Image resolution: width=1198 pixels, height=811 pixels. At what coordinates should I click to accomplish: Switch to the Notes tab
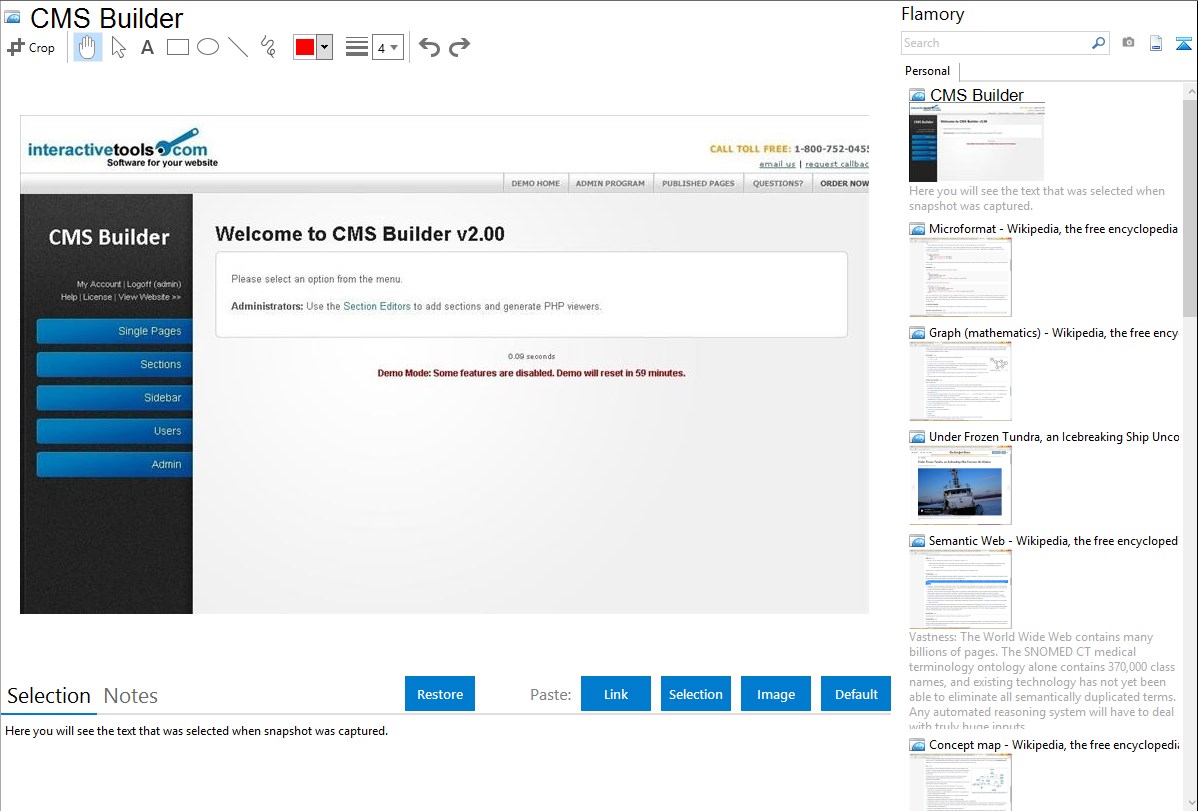tap(131, 696)
